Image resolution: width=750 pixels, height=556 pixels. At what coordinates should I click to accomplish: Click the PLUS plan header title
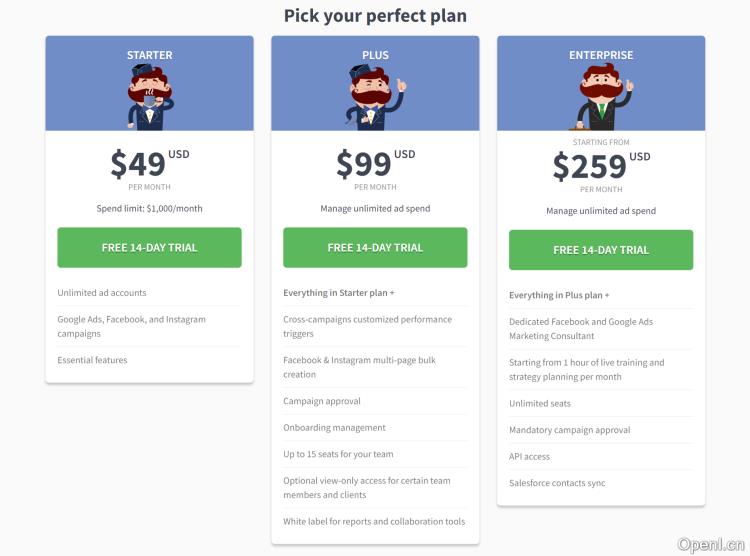375,56
